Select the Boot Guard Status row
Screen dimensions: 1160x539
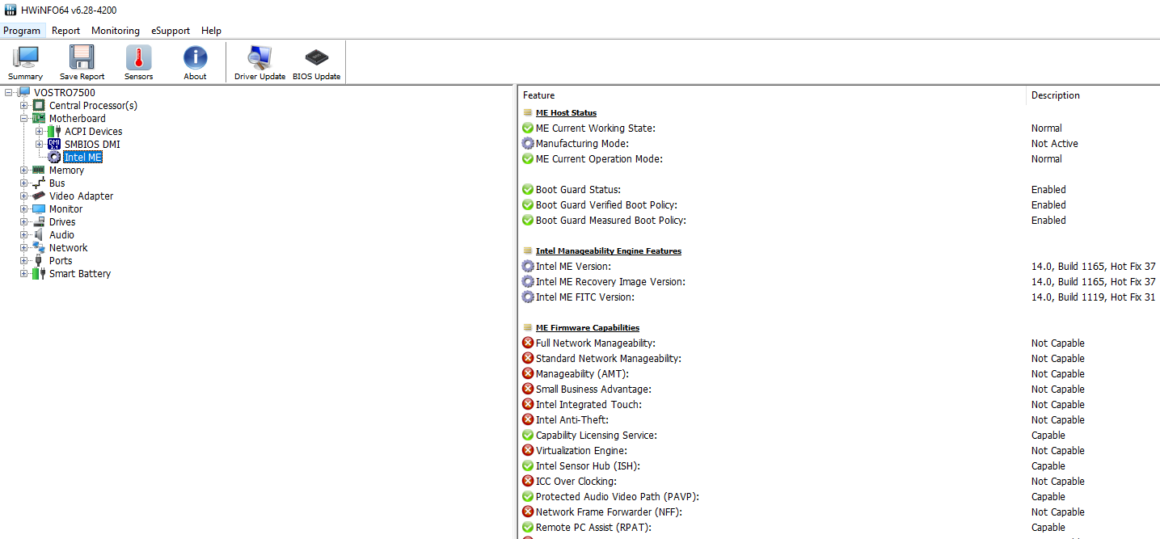(x=839, y=190)
